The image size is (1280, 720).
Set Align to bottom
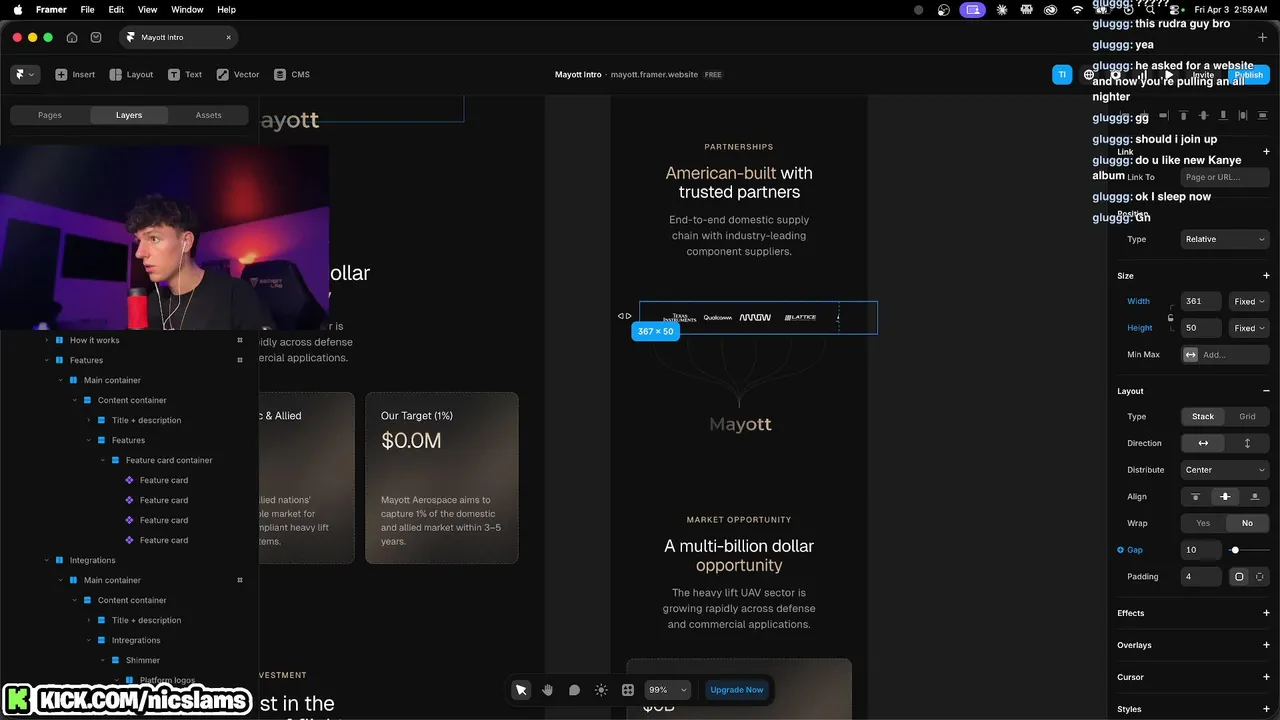1255,496
